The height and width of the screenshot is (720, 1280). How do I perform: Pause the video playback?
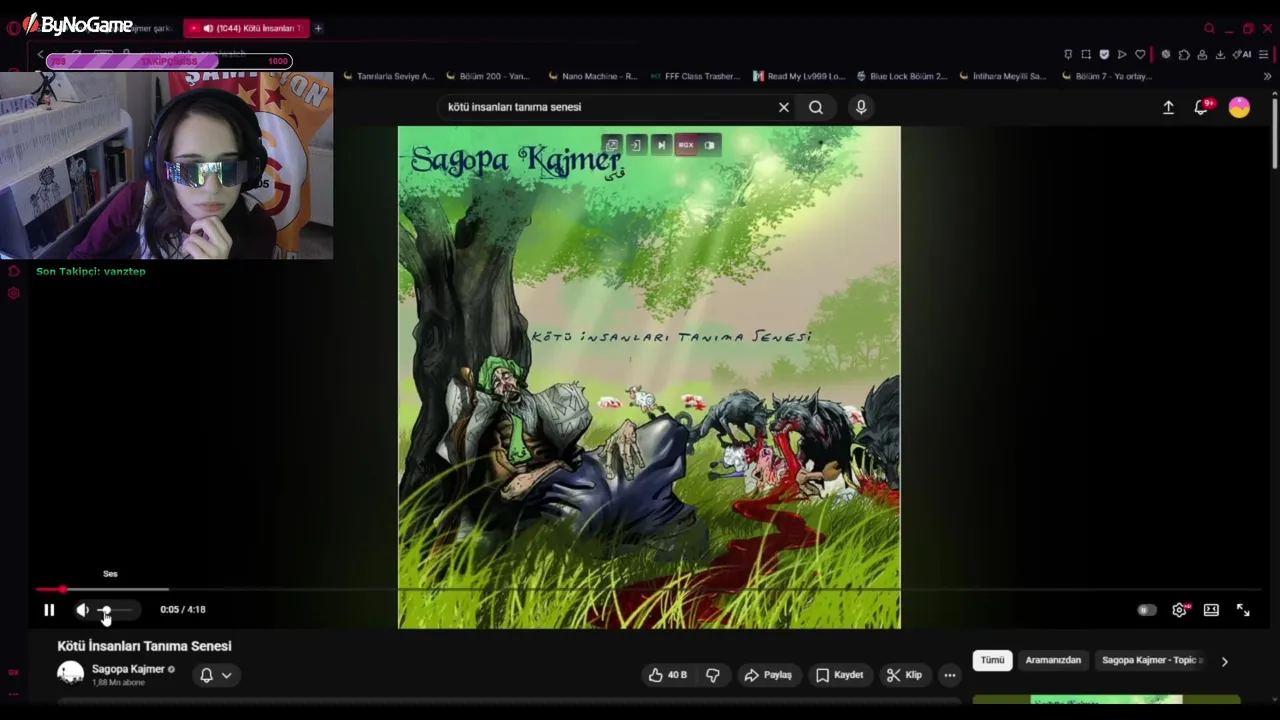49,610
